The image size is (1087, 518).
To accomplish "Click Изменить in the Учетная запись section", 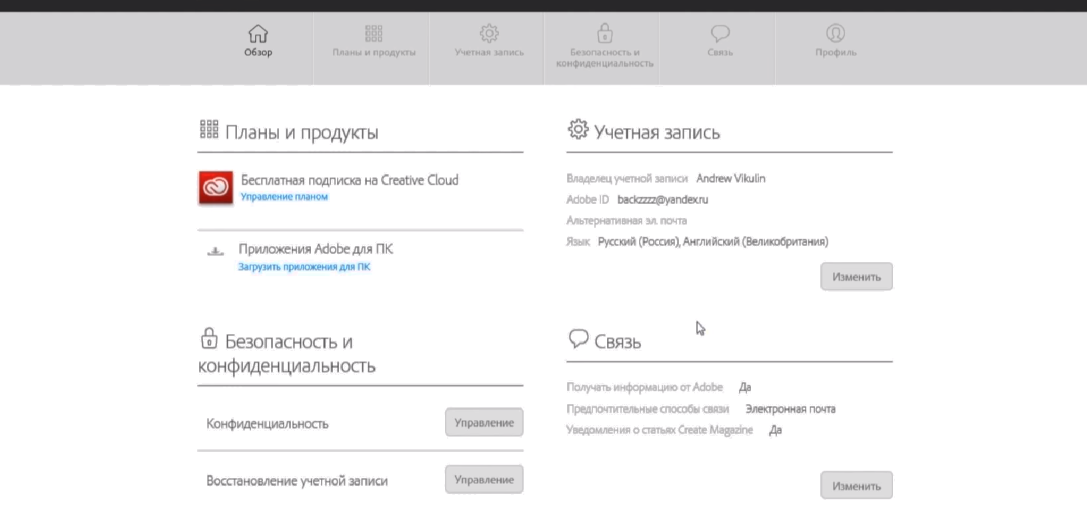I will (856, 277).
